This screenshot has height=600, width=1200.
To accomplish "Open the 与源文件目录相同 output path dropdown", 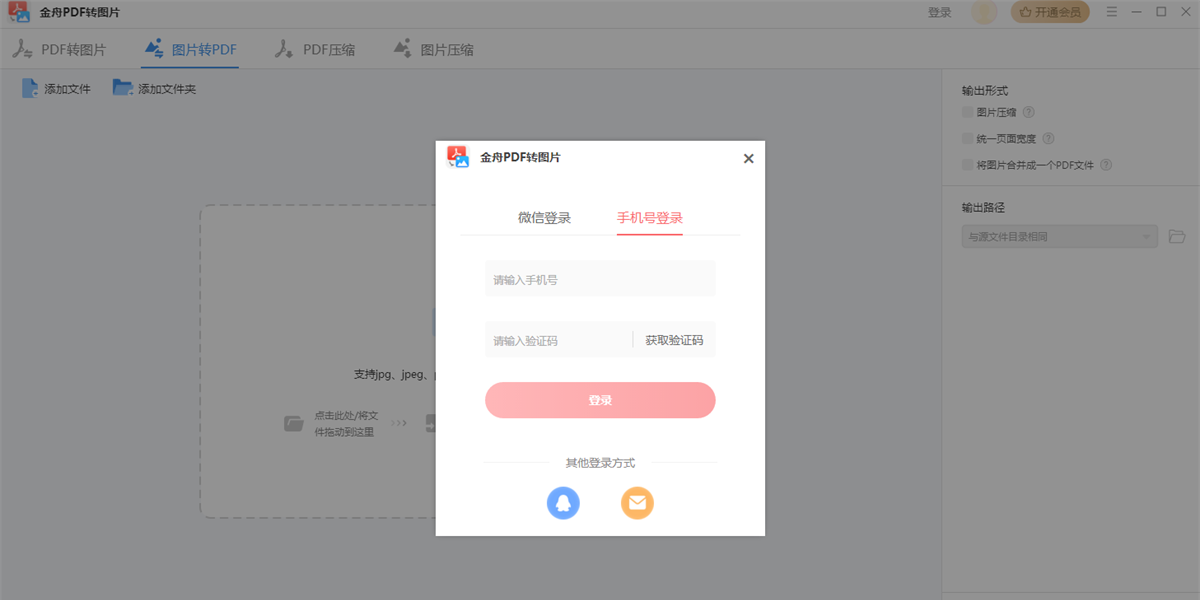I will 1060,237.
